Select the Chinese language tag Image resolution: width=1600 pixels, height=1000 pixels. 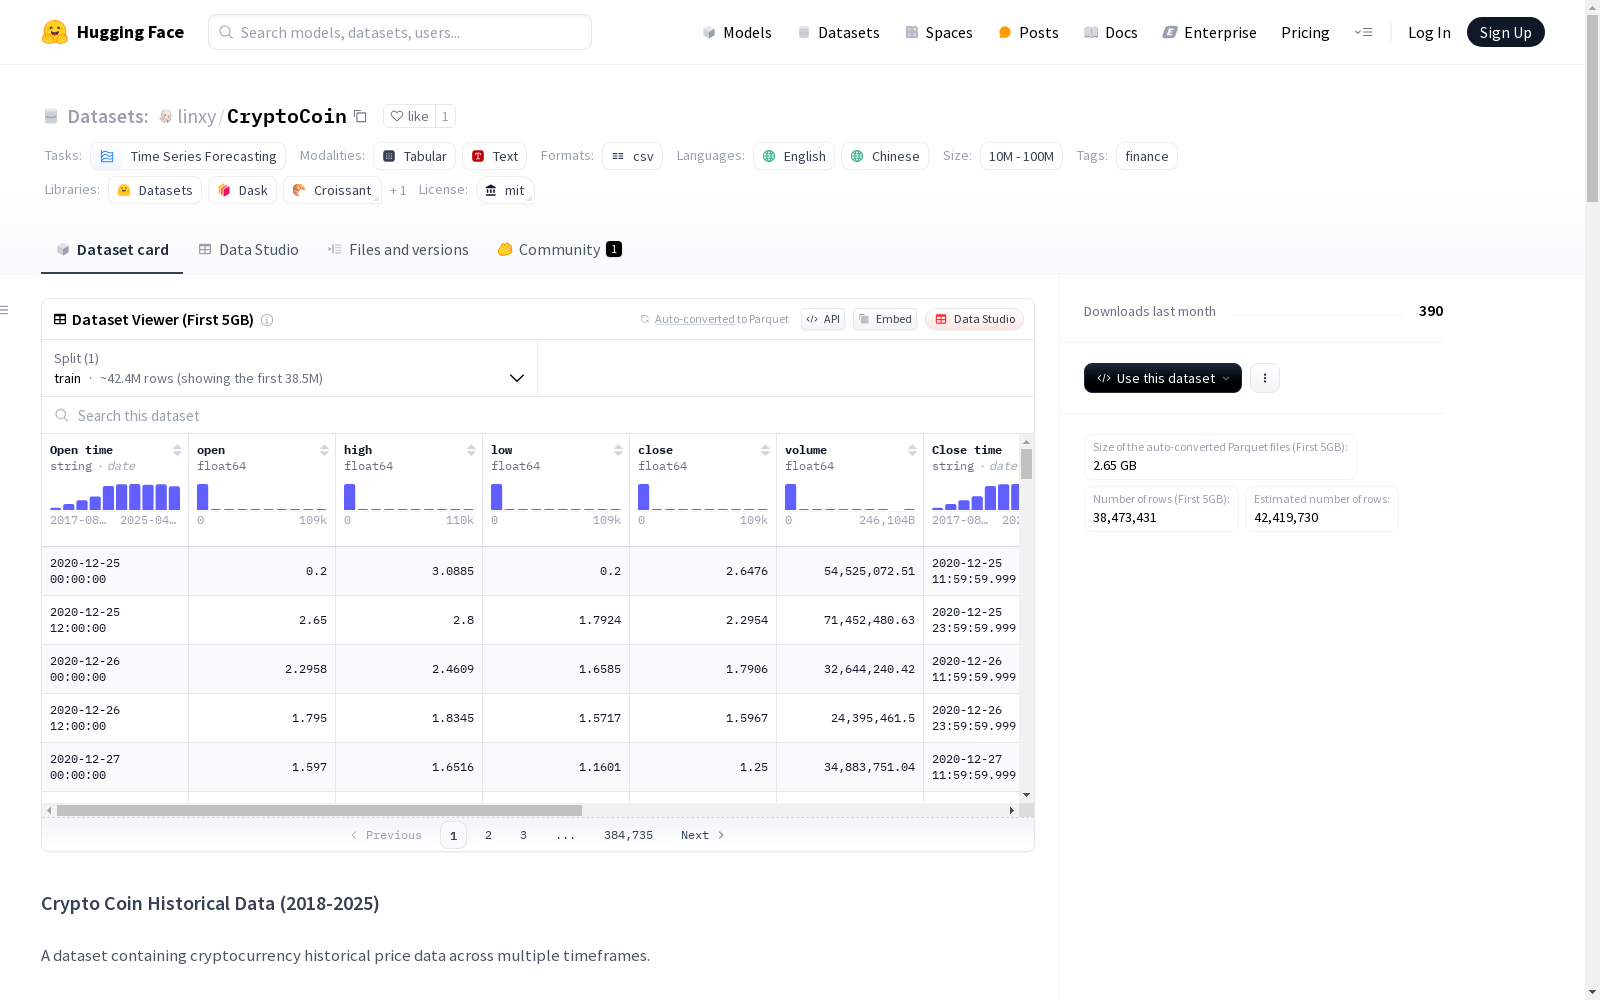pos(885,156)
